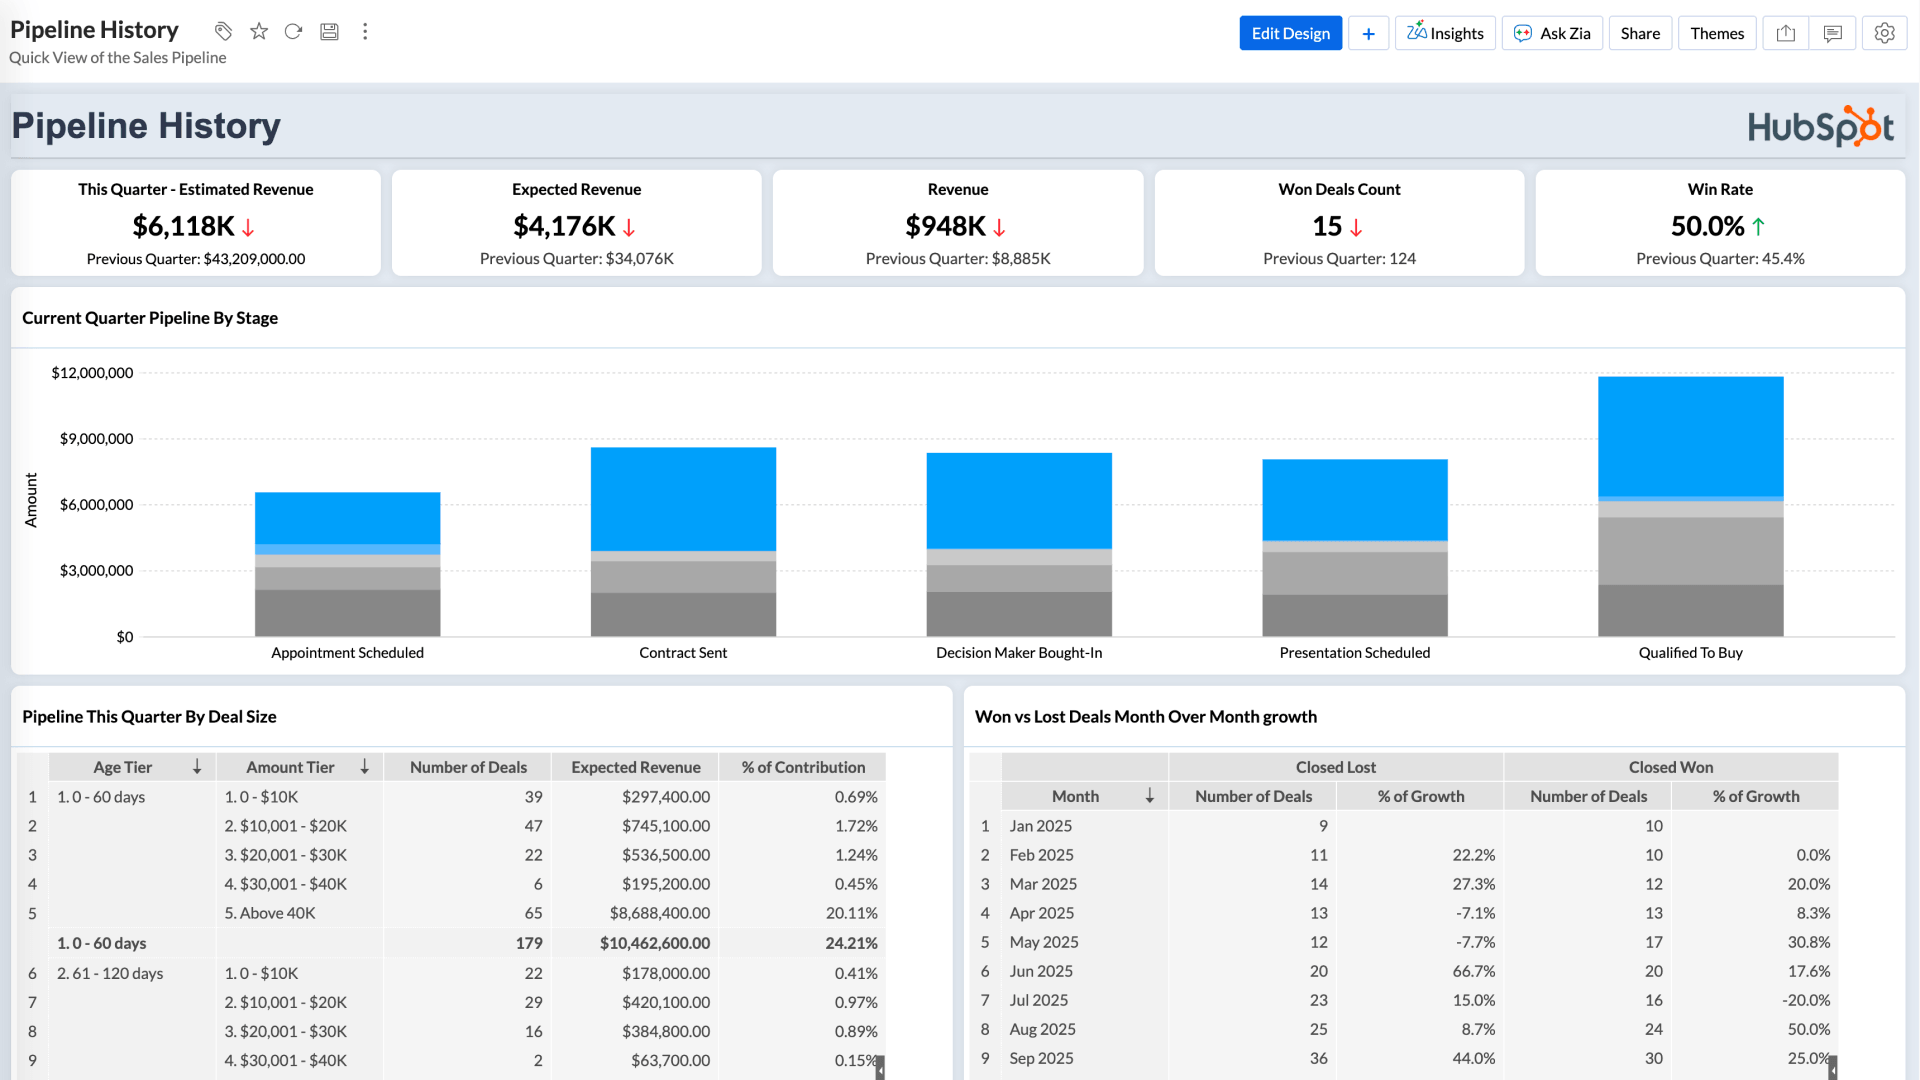This screenshot has width=1920, height=1080.
Task: Click the save icon in title bar
Action: pyautogui.click(x=329, y=32)
